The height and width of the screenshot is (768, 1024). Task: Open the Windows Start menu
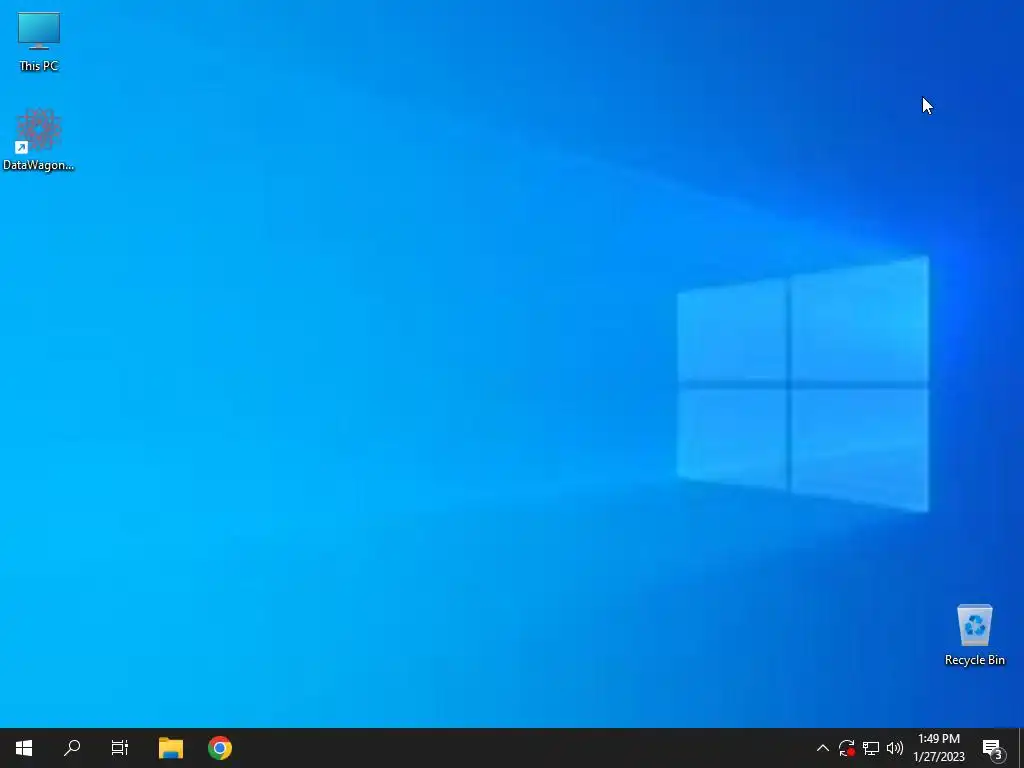(24, 748)
